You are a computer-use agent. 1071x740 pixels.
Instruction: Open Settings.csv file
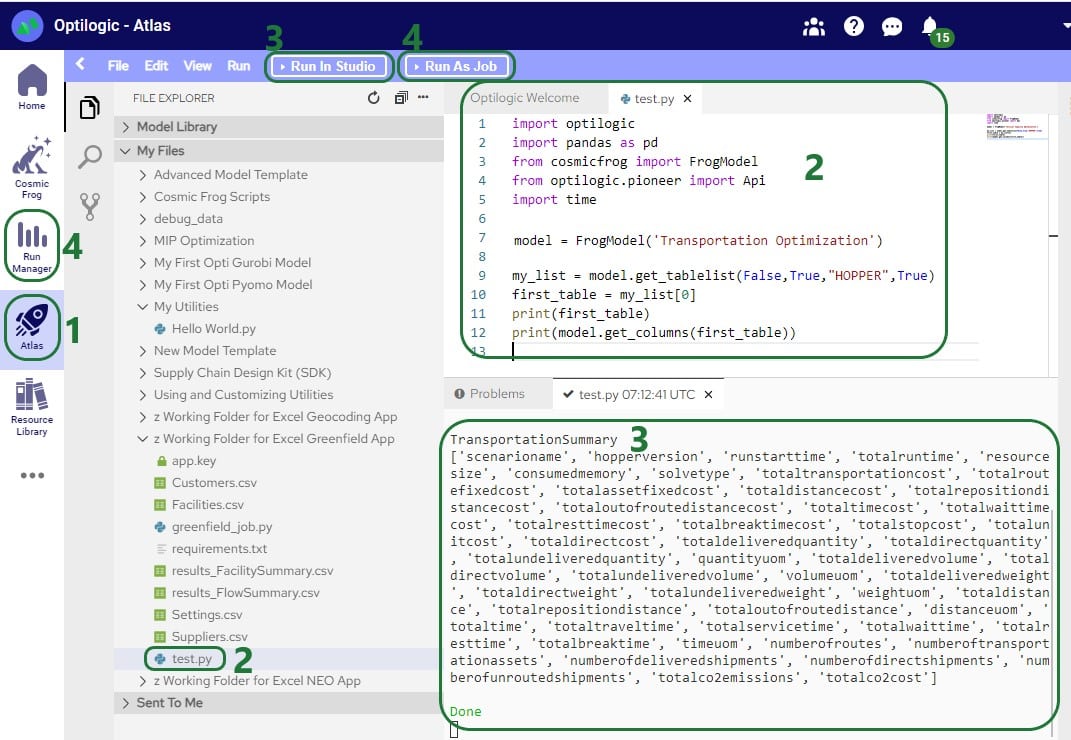pos(206,614)
